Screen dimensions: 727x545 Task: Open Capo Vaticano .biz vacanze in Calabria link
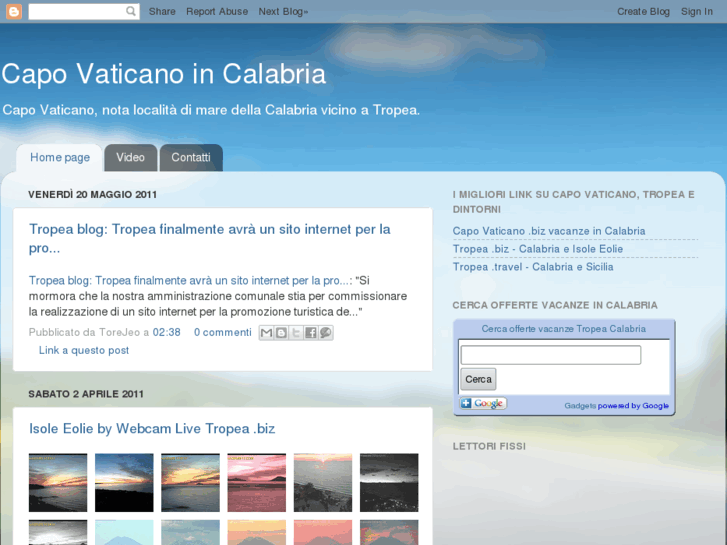(x=549, y=231)
